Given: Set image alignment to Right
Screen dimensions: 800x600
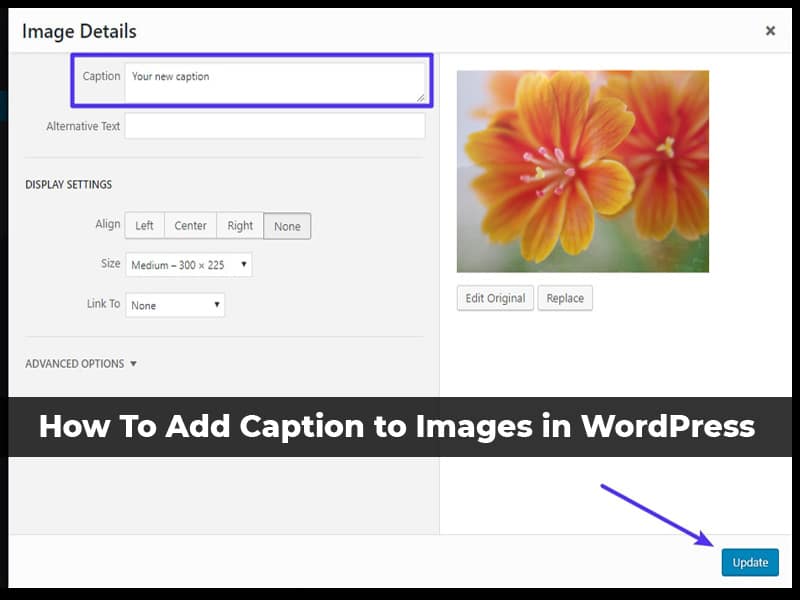Looking at the screenshot, I should (x=240, y=226).
